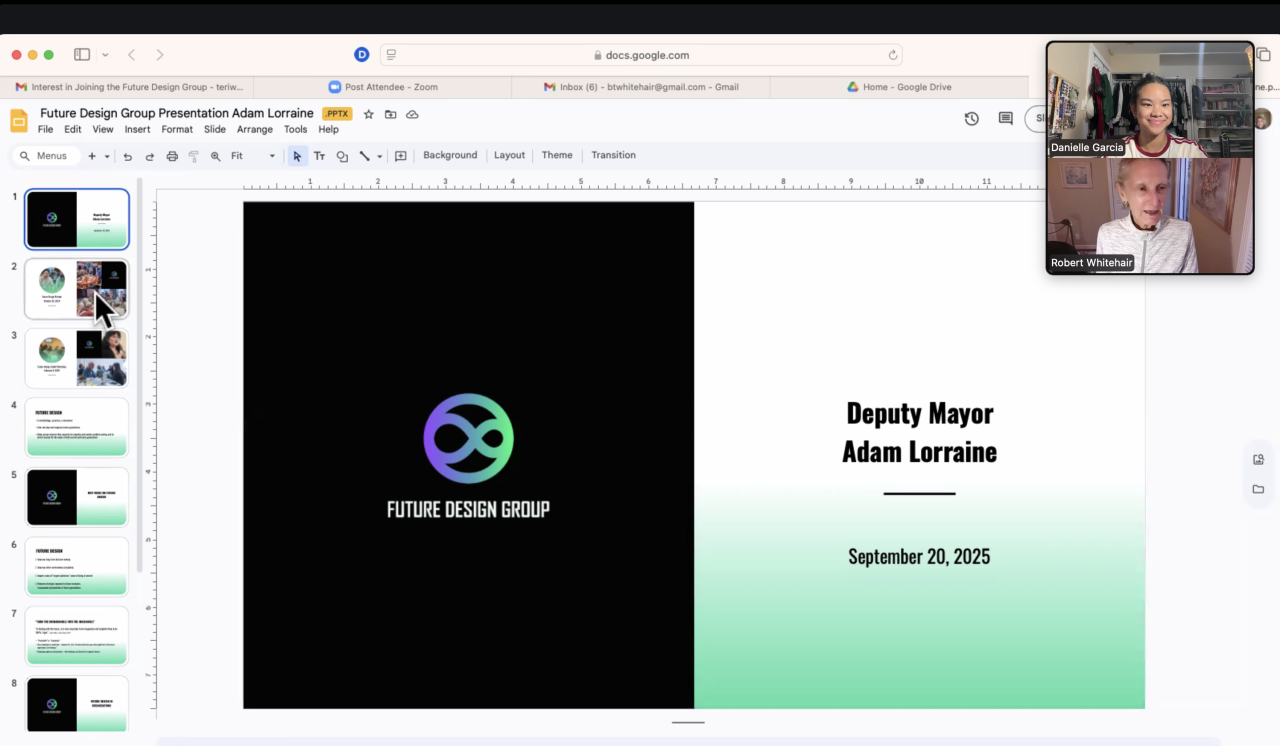
Task: Go forward using Safari forward arrow
Action: 160,55
